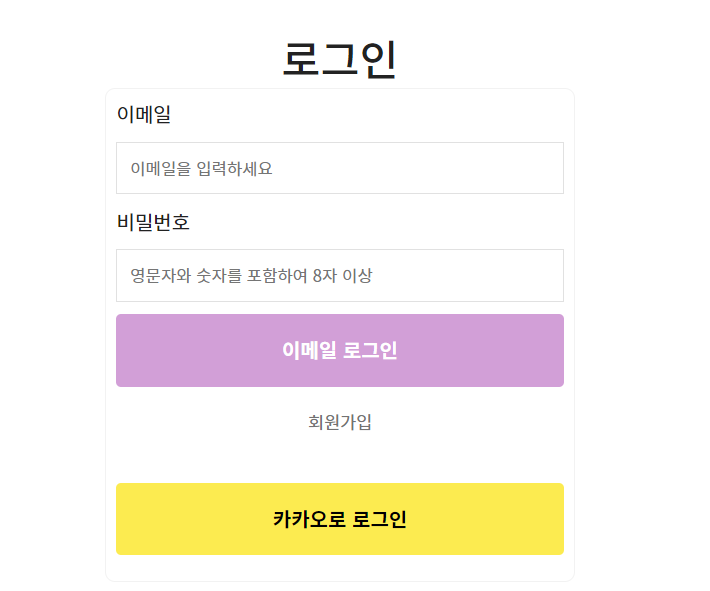Submit the form with 이메일 로그인

[x=340, y=351]
